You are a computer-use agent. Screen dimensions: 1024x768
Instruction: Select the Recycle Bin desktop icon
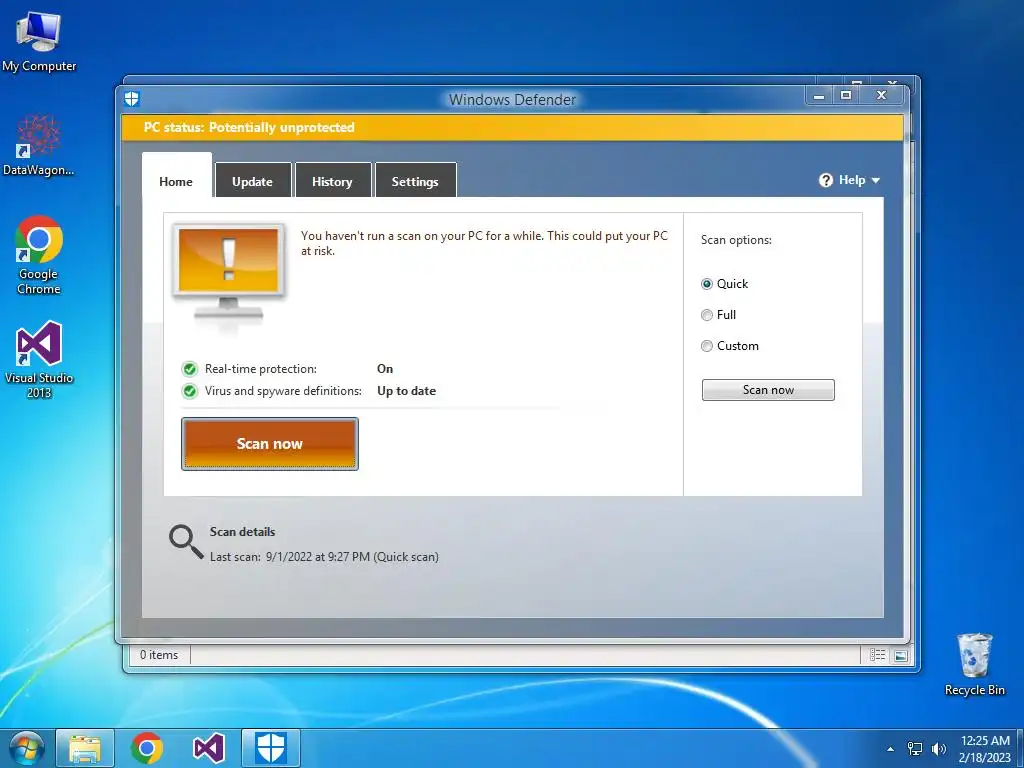[x=974, y=664]
